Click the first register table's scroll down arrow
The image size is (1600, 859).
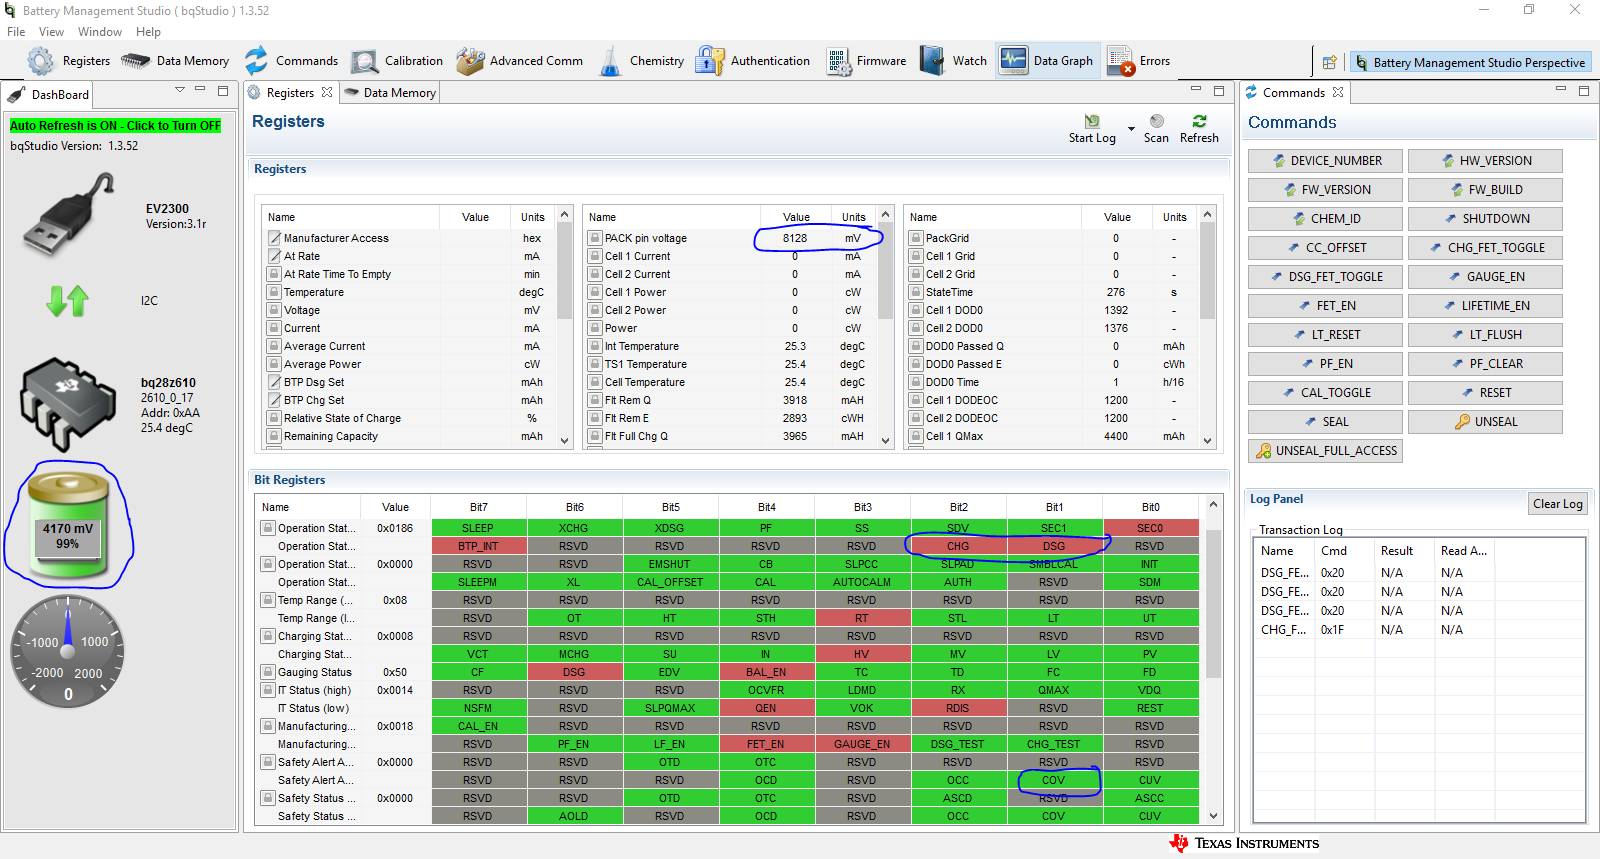click(x=564, y=440)
